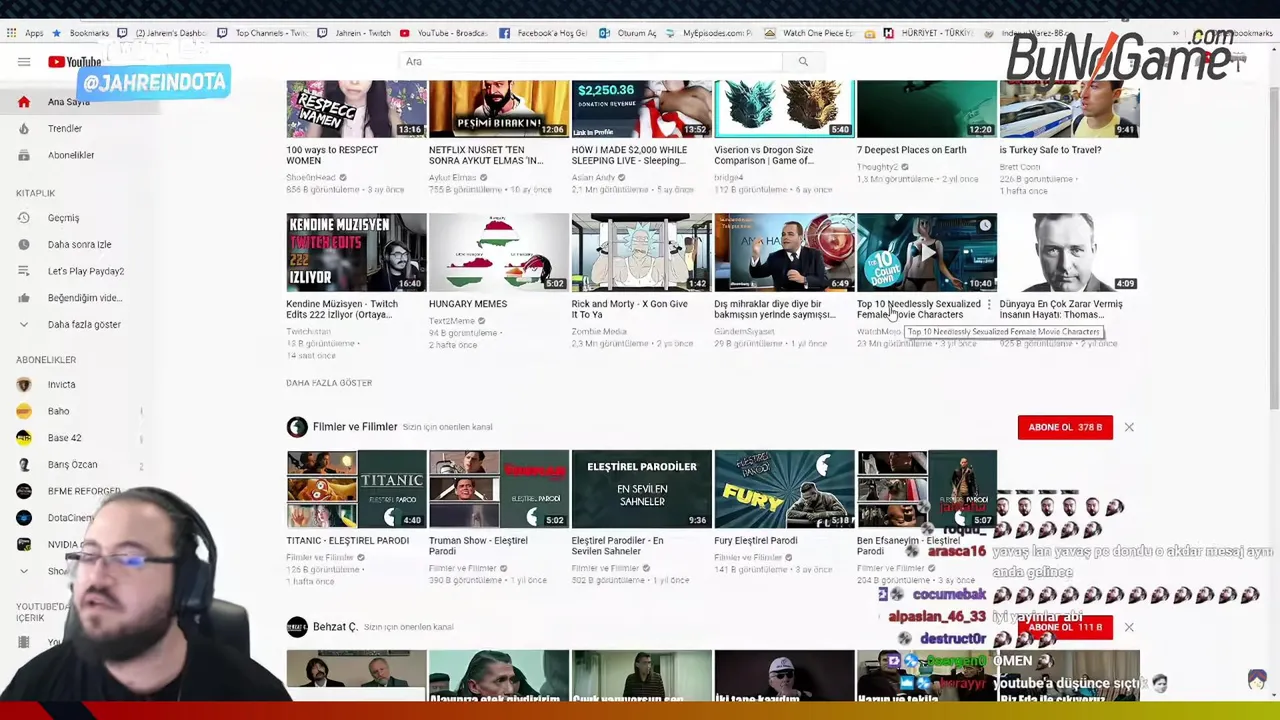
Task: Open Let's Play Payday2 playlist icon
Action: point(24,271)
